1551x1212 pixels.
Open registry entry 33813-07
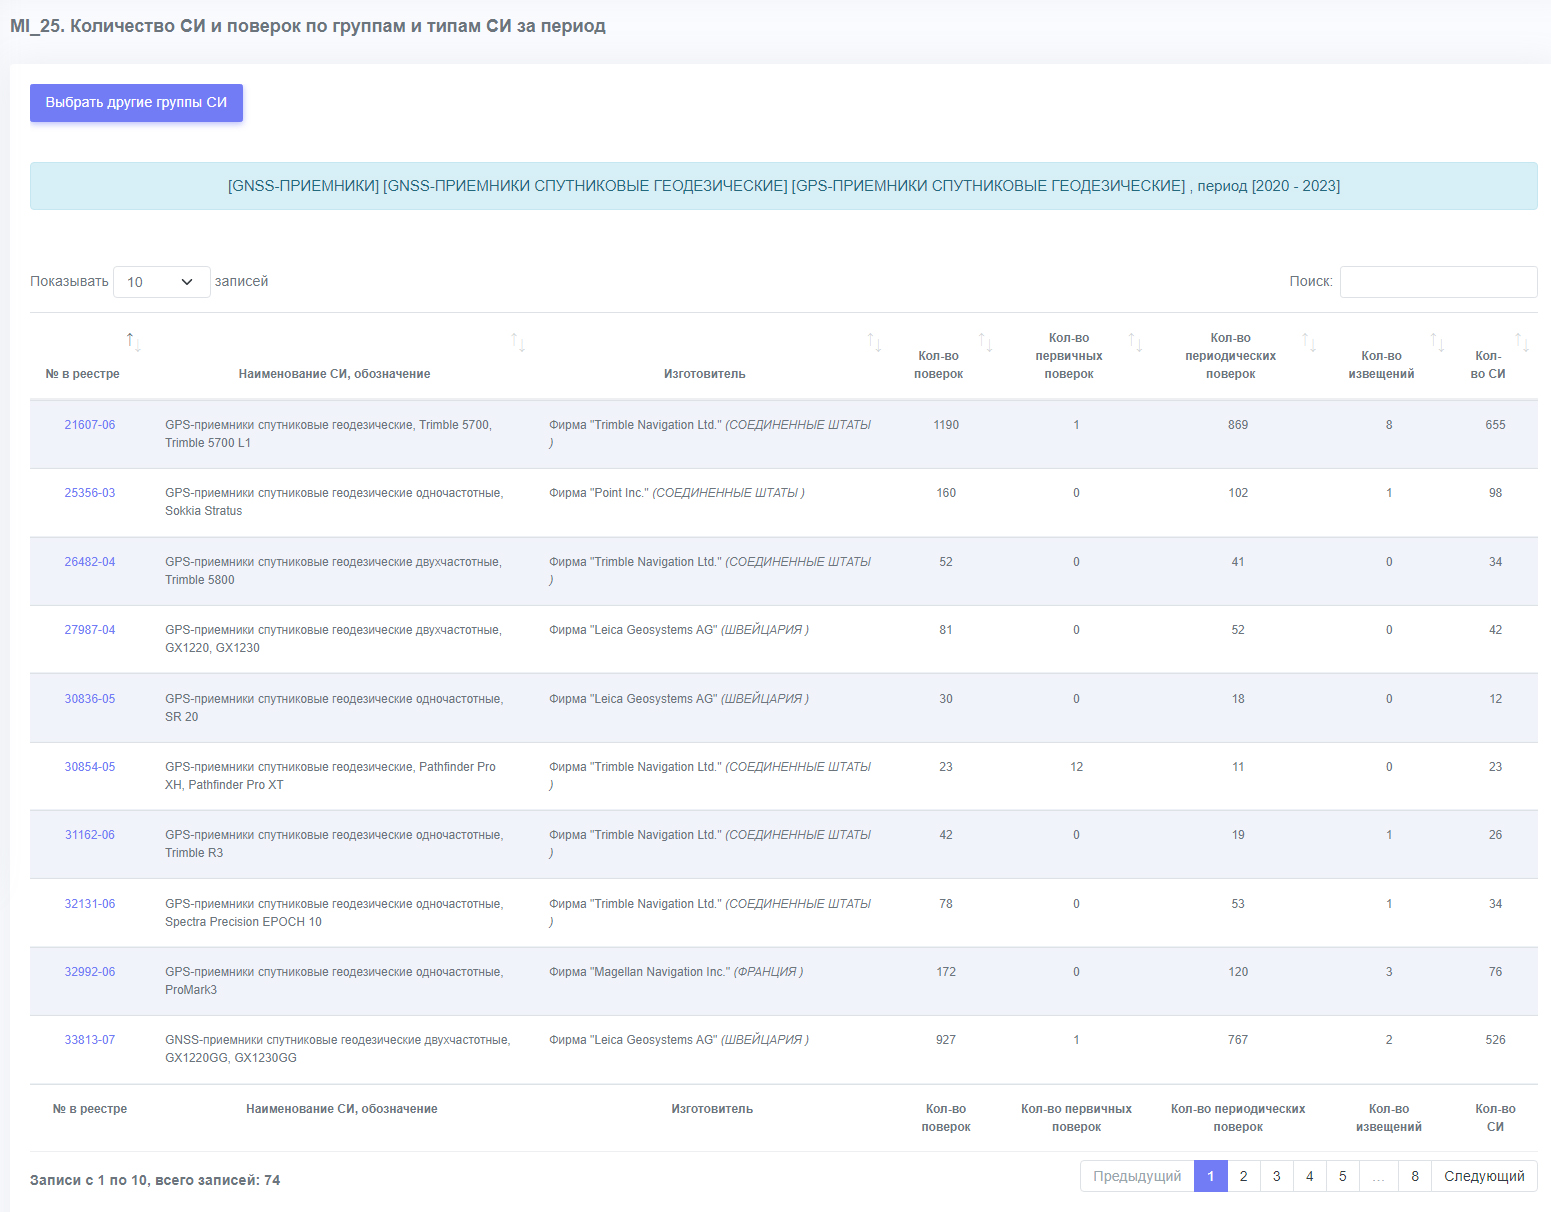[x=90, y=1040]
